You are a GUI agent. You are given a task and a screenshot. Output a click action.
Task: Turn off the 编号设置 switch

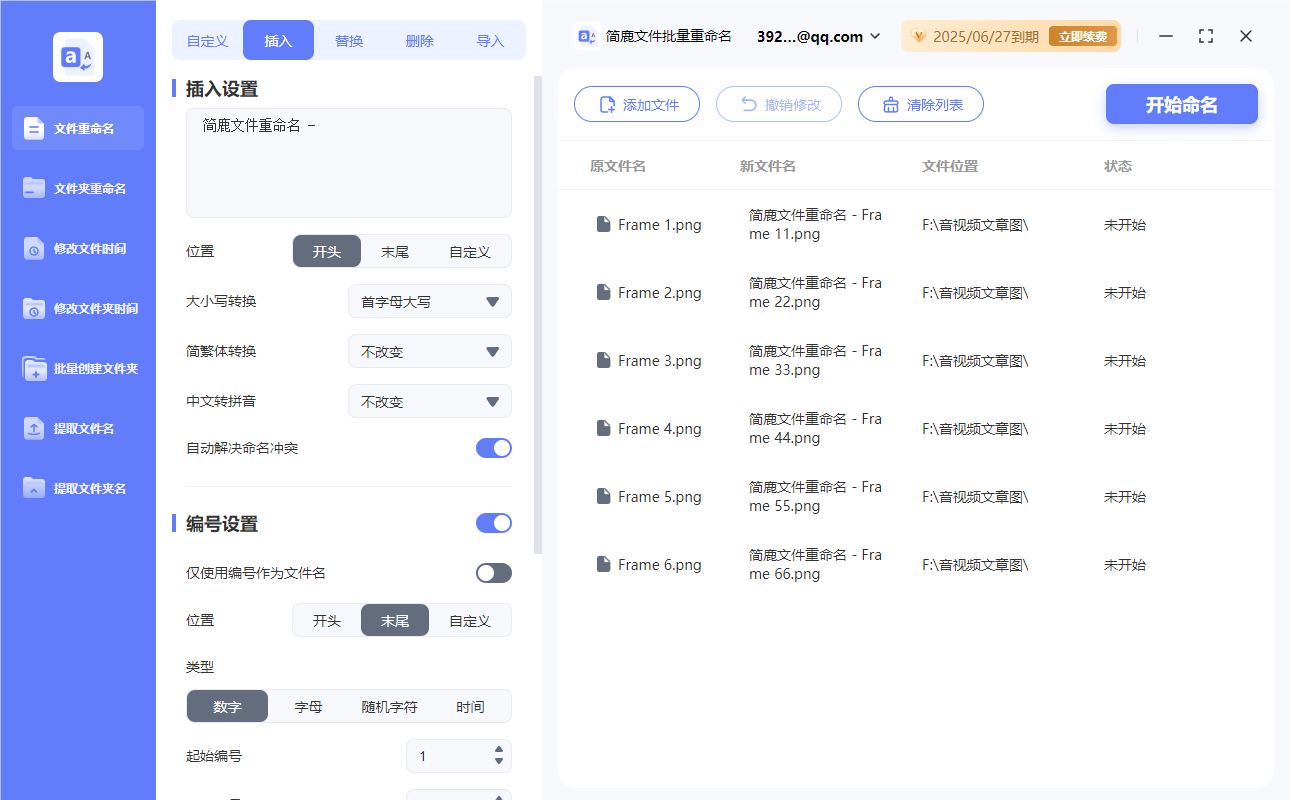pos(493,523)
